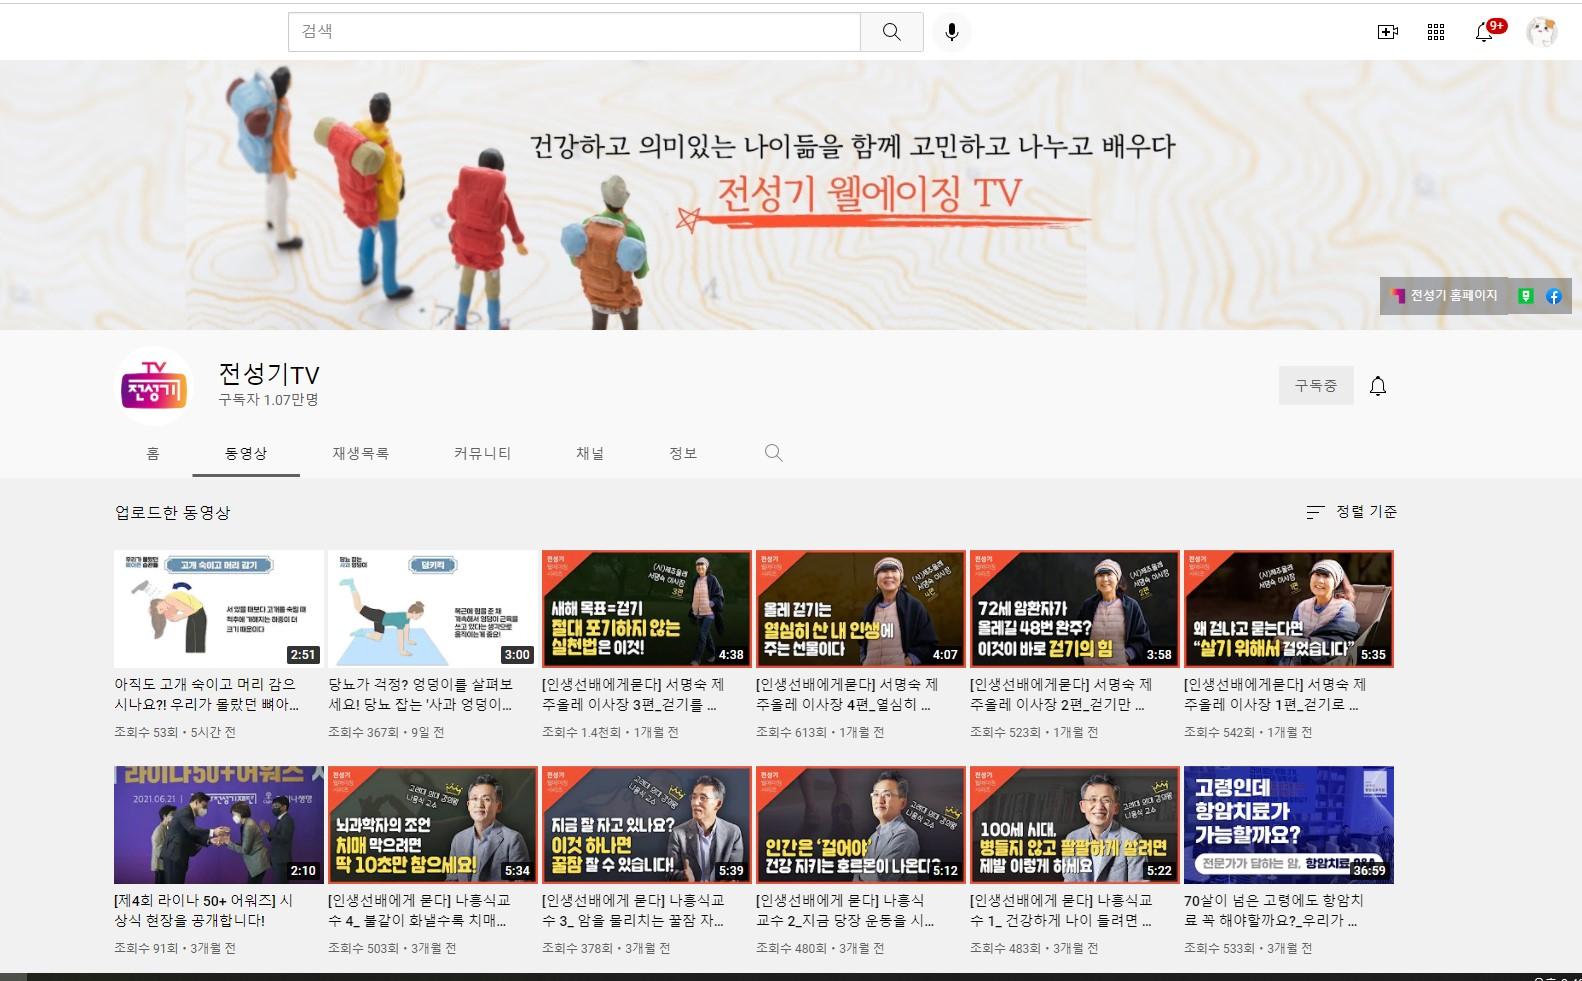
Task: Open the 5:22 100세 시대 thumbnail
Action: point(1075,825)
